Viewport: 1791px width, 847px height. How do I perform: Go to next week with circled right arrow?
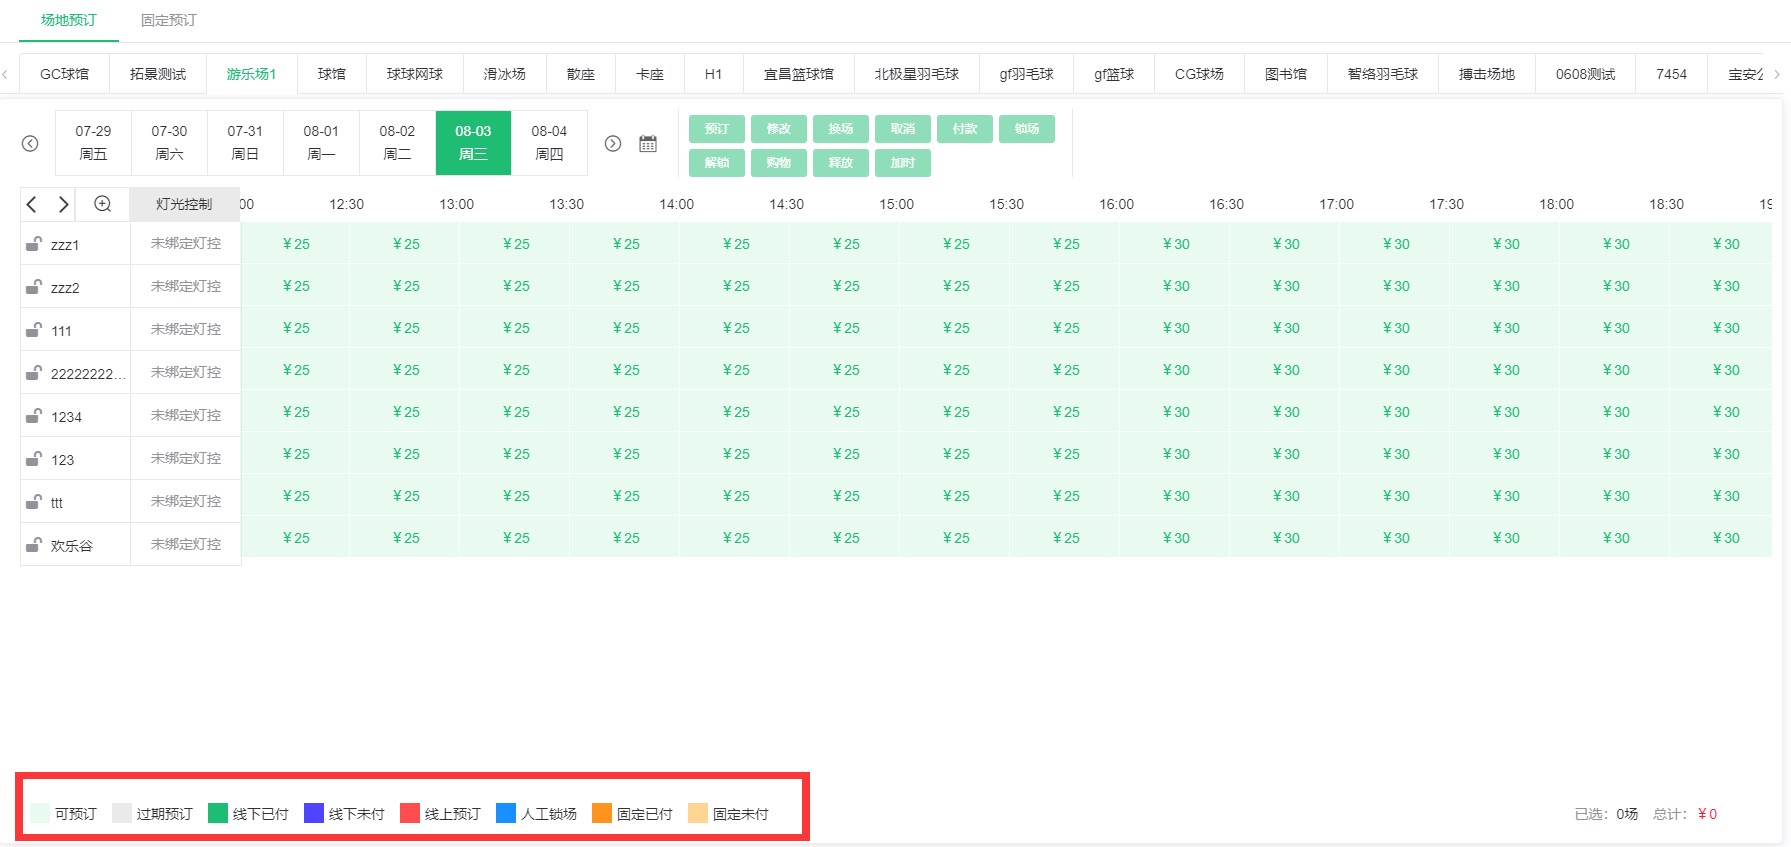pyautogui.click(x=613, y=144)
